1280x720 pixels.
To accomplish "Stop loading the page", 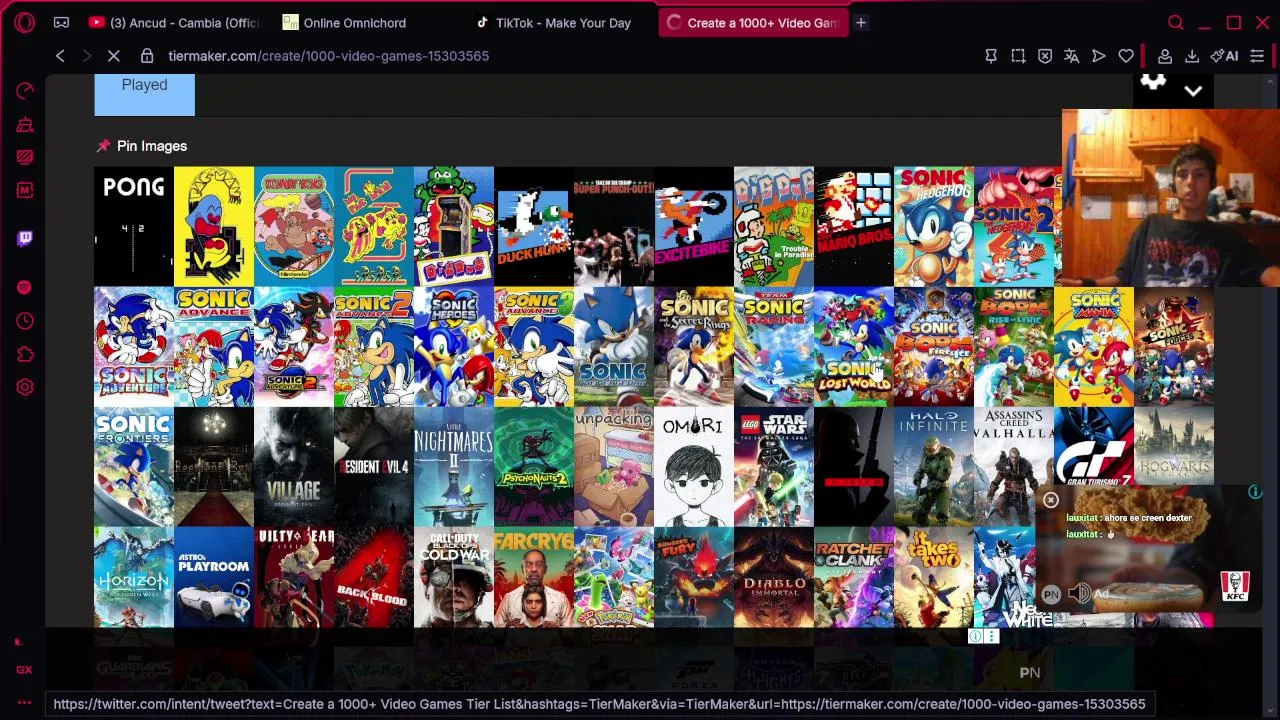I will [114, 56].
